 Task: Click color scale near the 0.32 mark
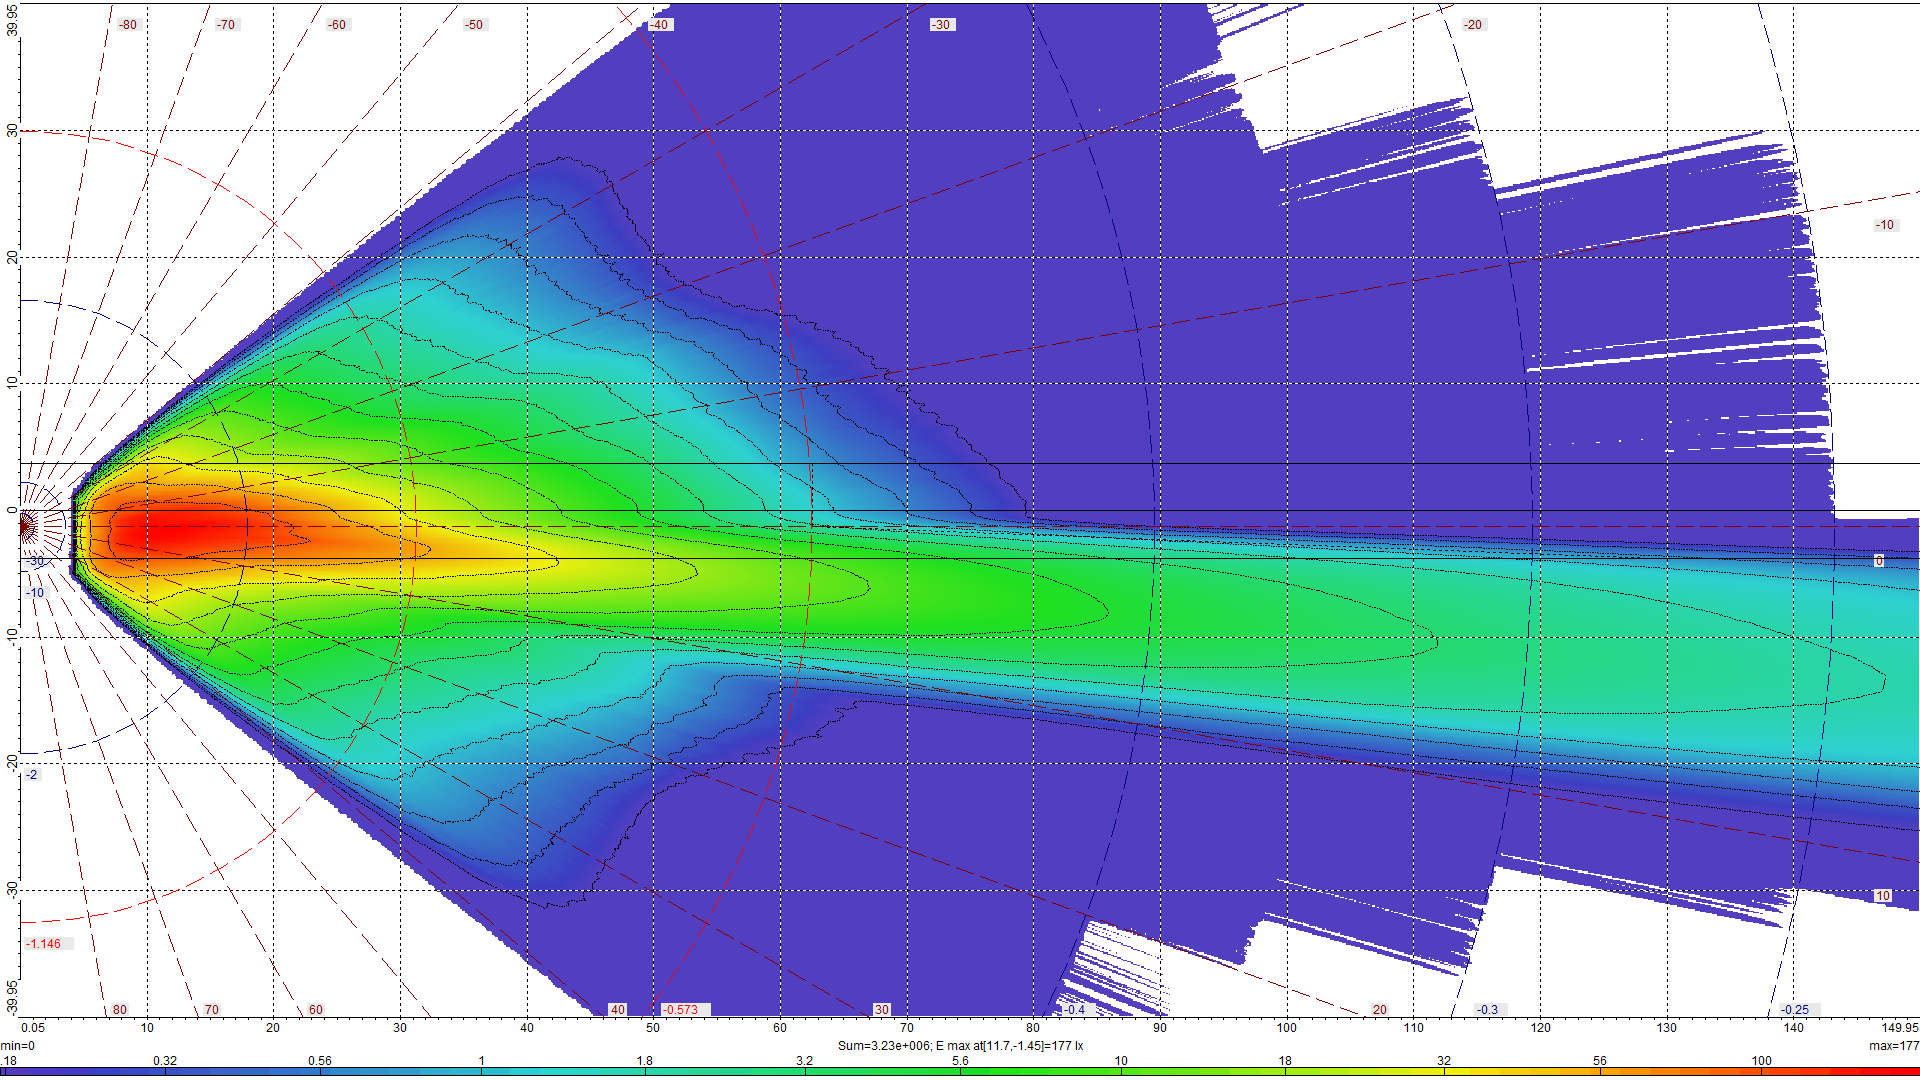click(165, 1071)
